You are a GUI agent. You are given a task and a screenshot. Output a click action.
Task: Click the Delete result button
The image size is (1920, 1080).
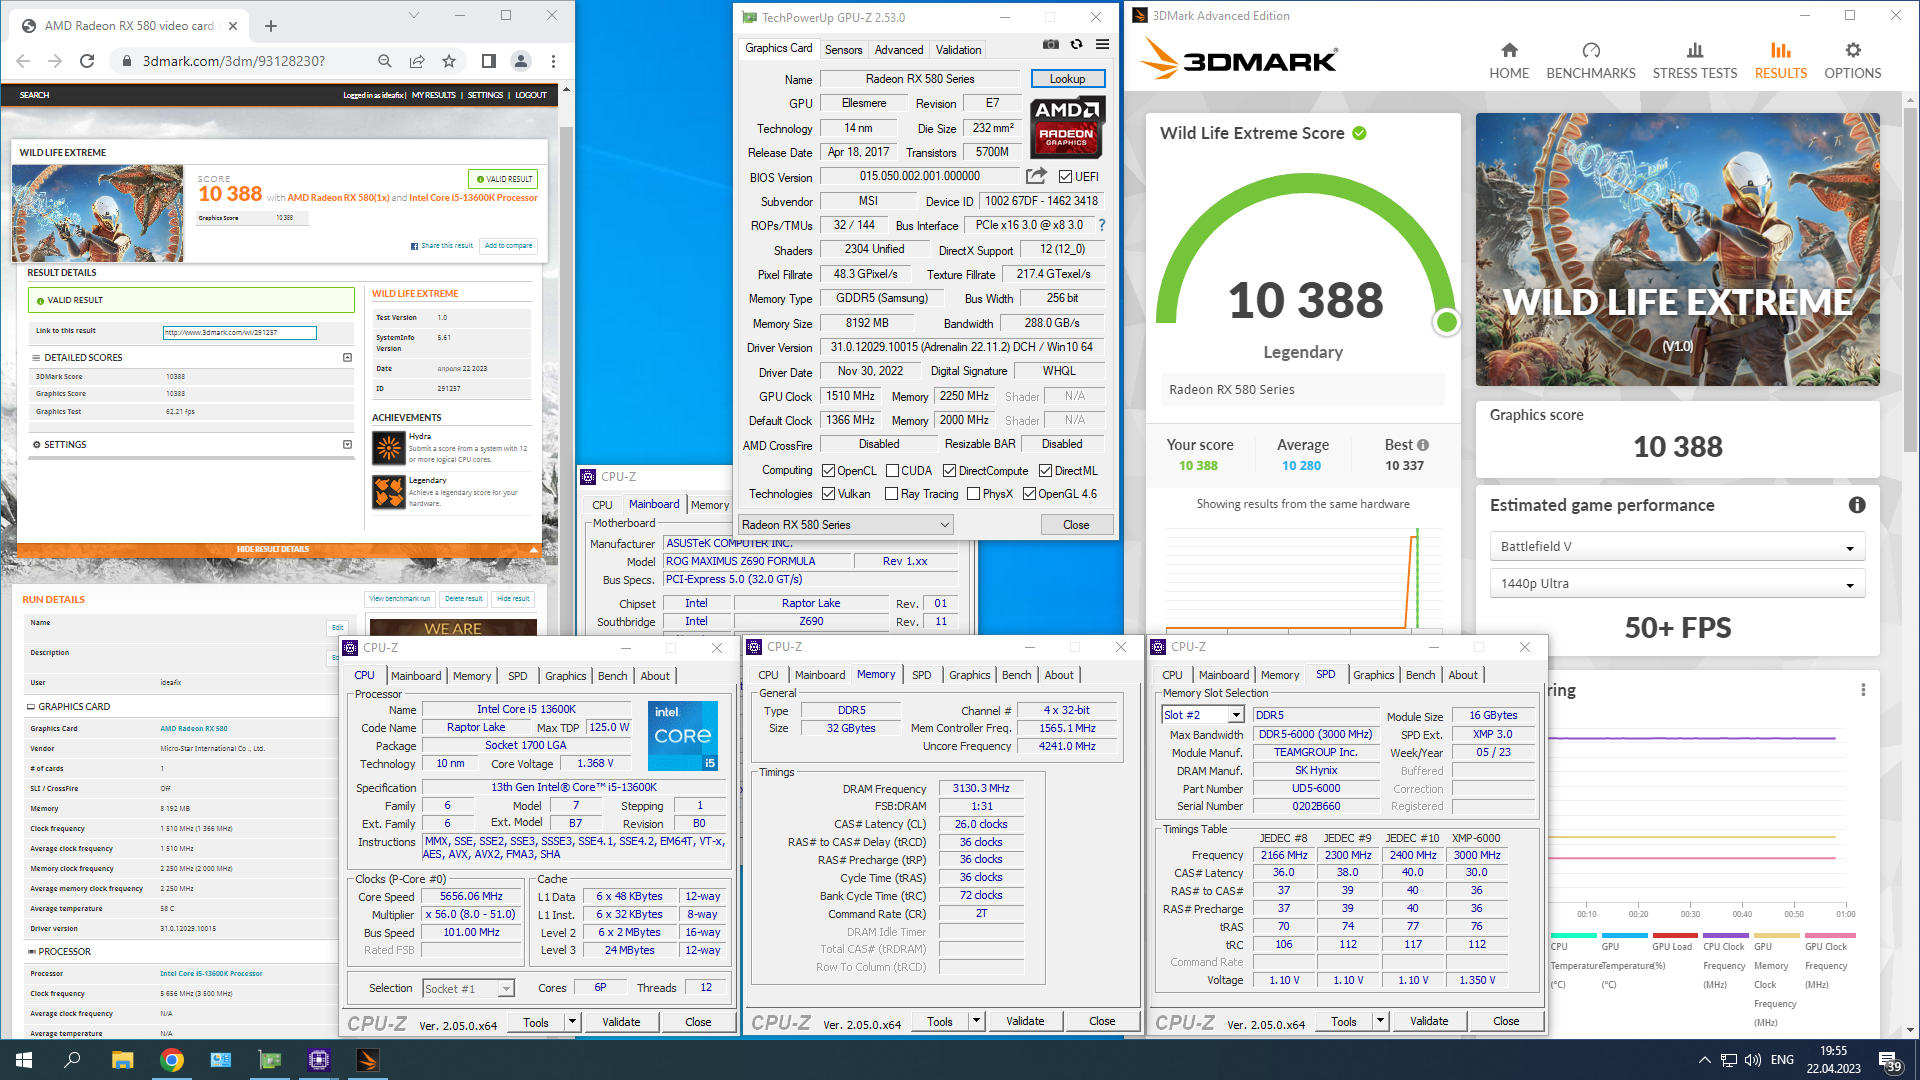pos(463,599)
